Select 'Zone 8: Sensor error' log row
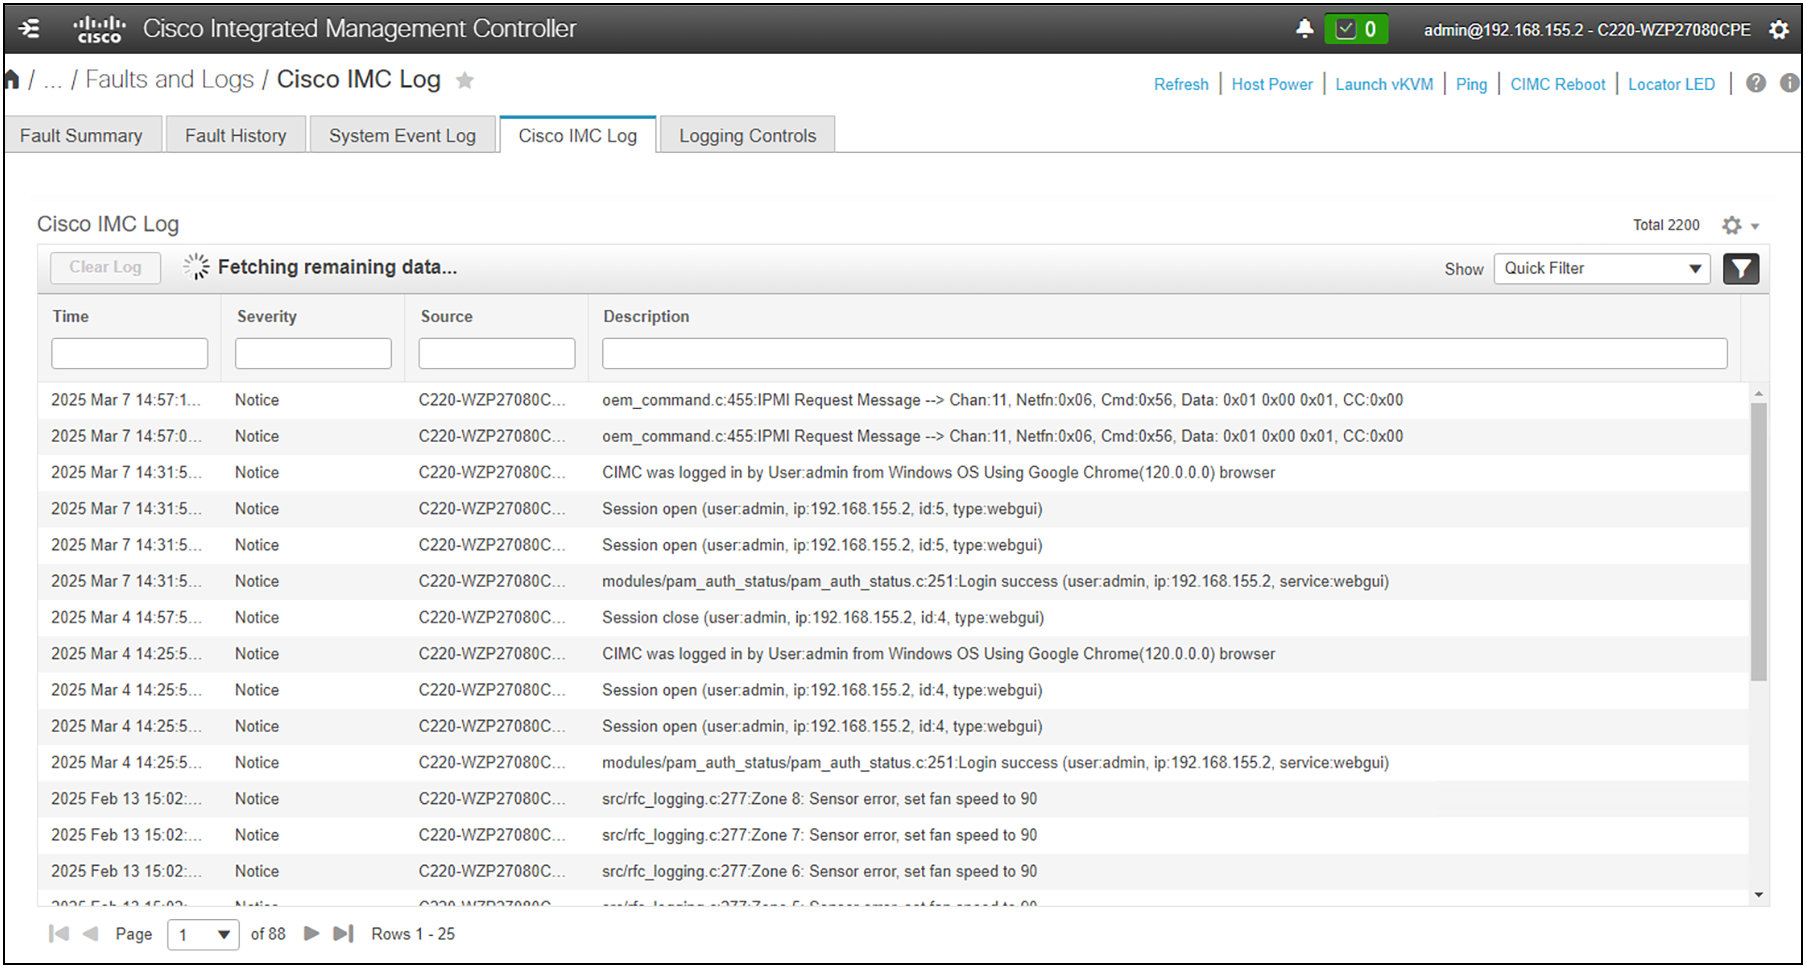The height and width of the screenshot is (968, 1806). coord(893,799)
